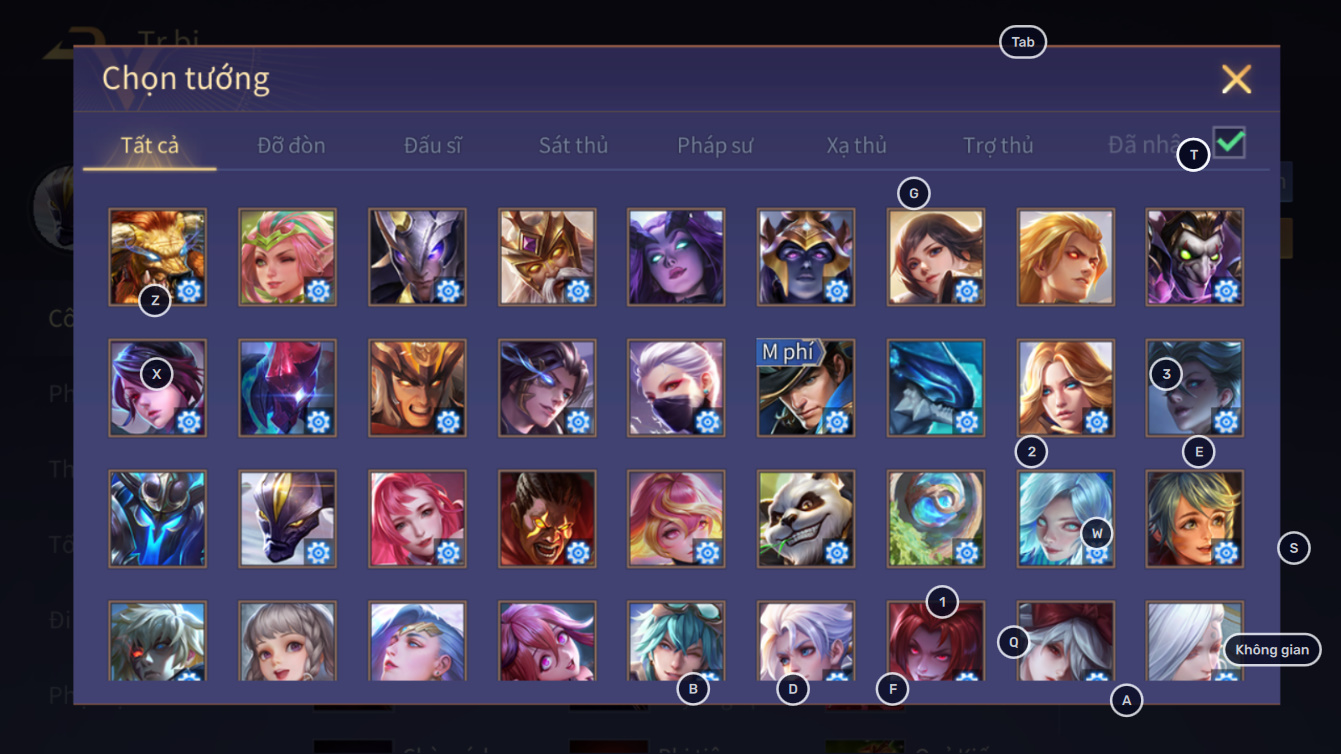Open gear settings on the panda hero
Image resolution: width=1341 pixels, height=754 pixels.
(x=837, y=553)
